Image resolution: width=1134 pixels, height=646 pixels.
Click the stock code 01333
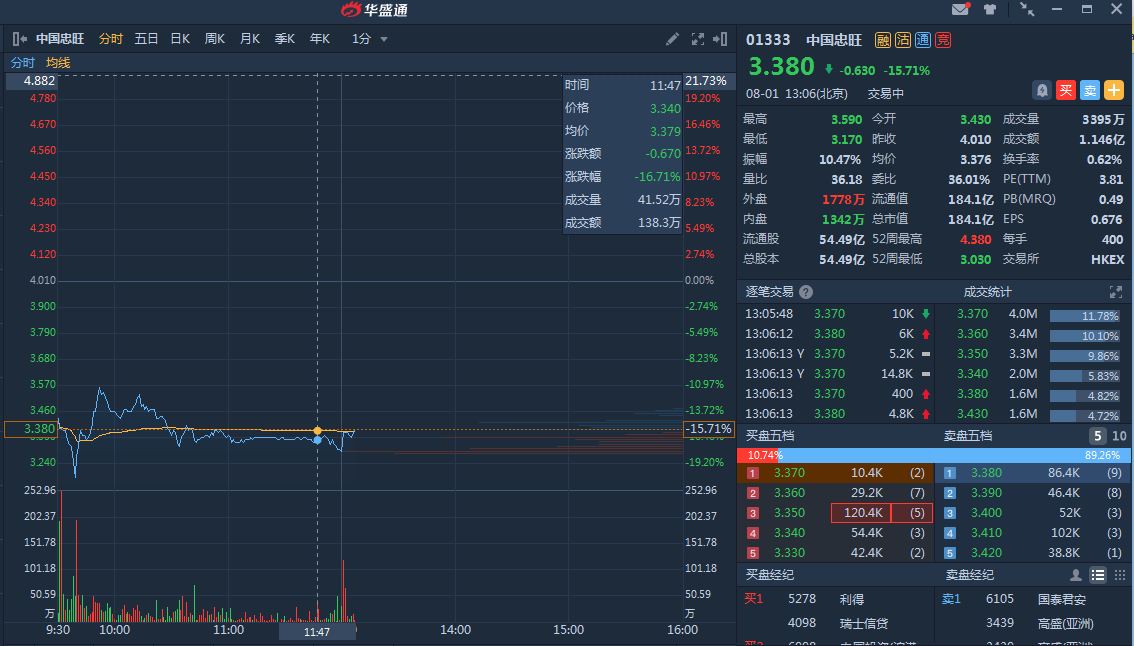point(768,40)
